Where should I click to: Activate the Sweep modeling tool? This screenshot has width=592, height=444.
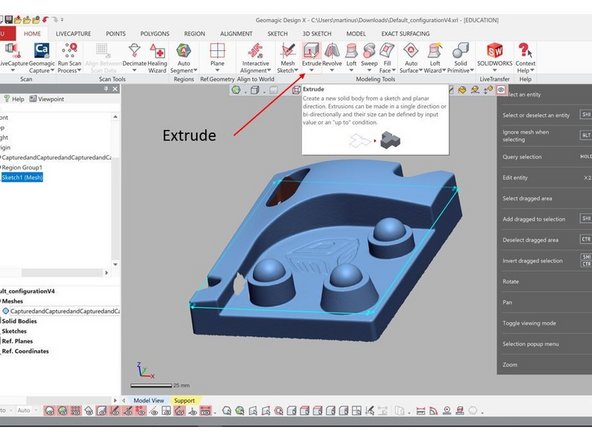(369, 50)
